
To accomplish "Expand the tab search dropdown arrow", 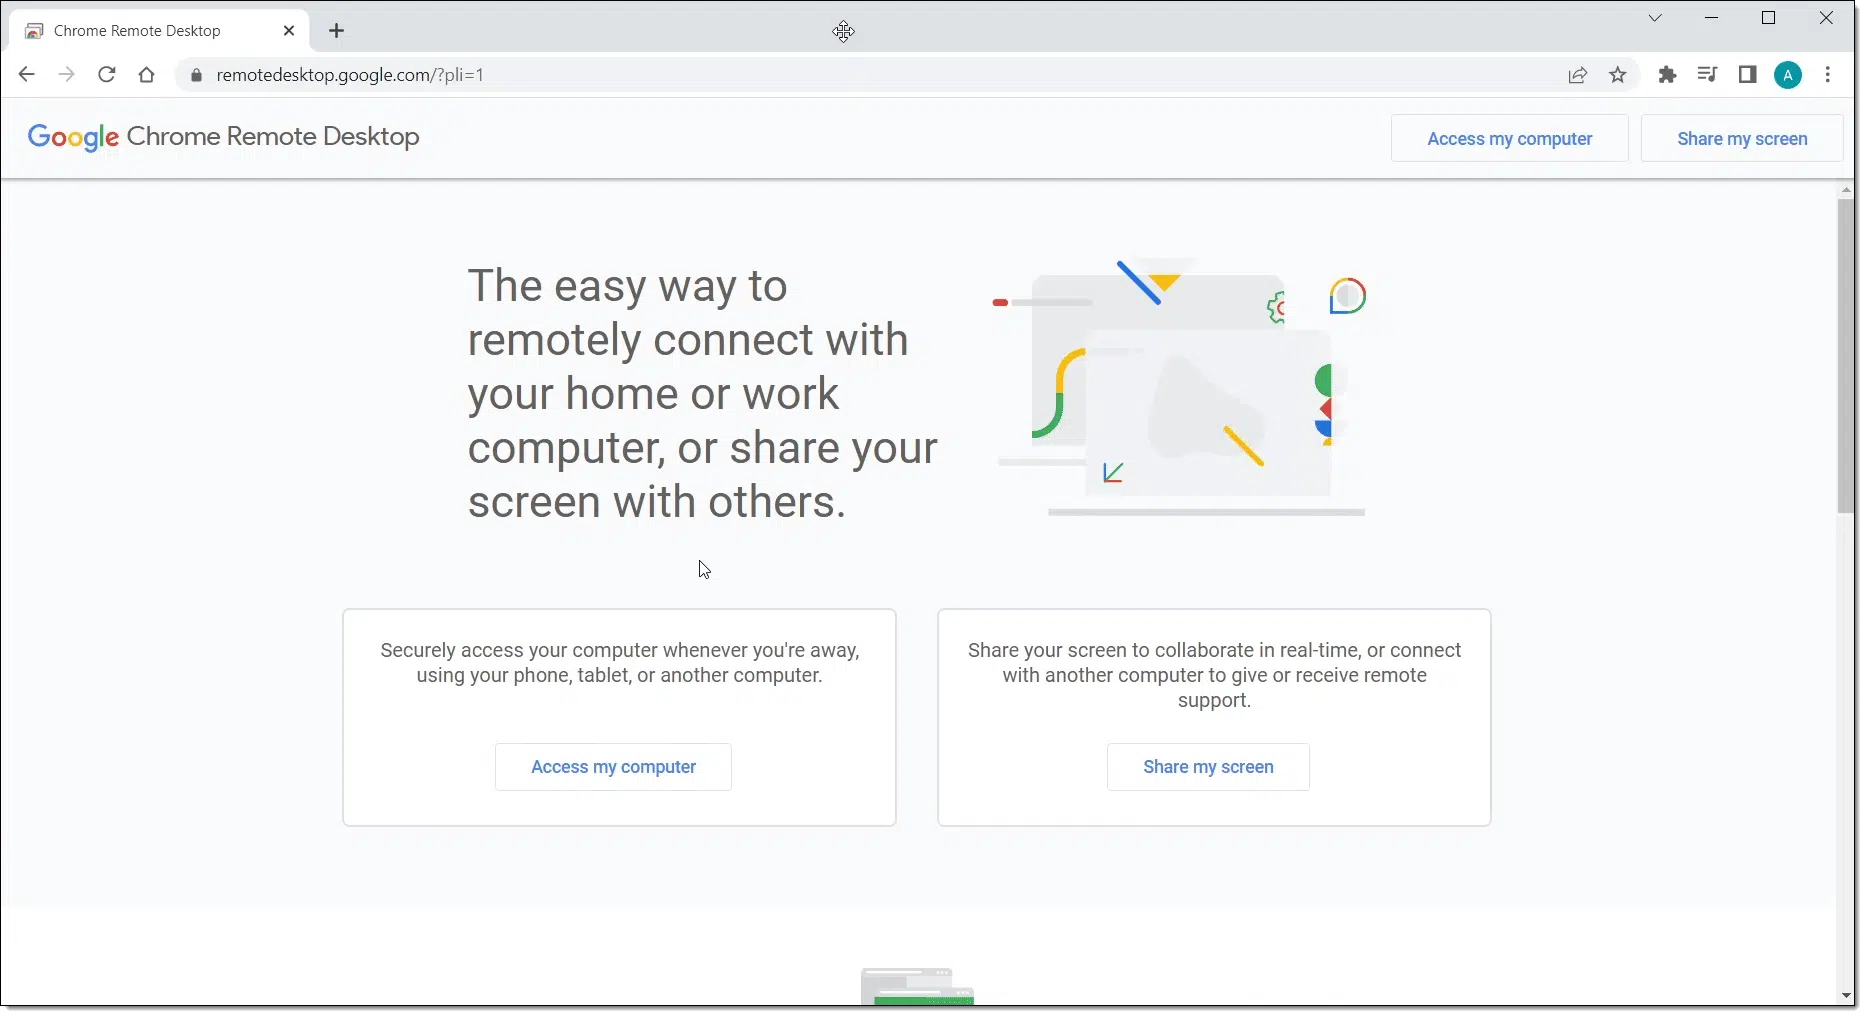I will coord(1655,18).
